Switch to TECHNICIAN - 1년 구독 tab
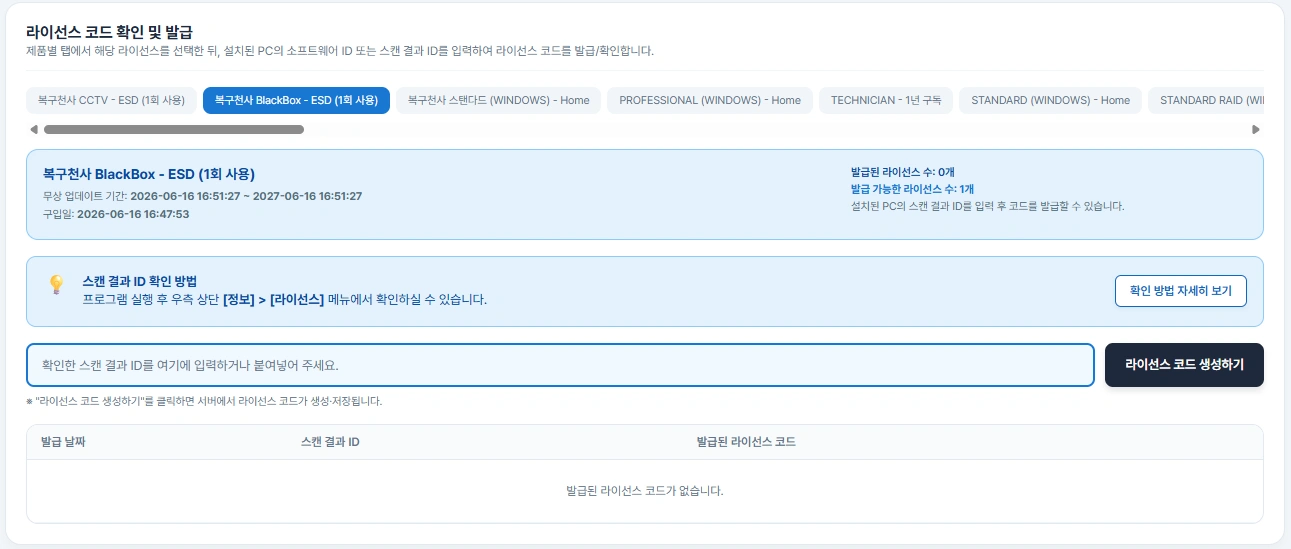This screenshot has height=549, width=1291. (886, 100)
